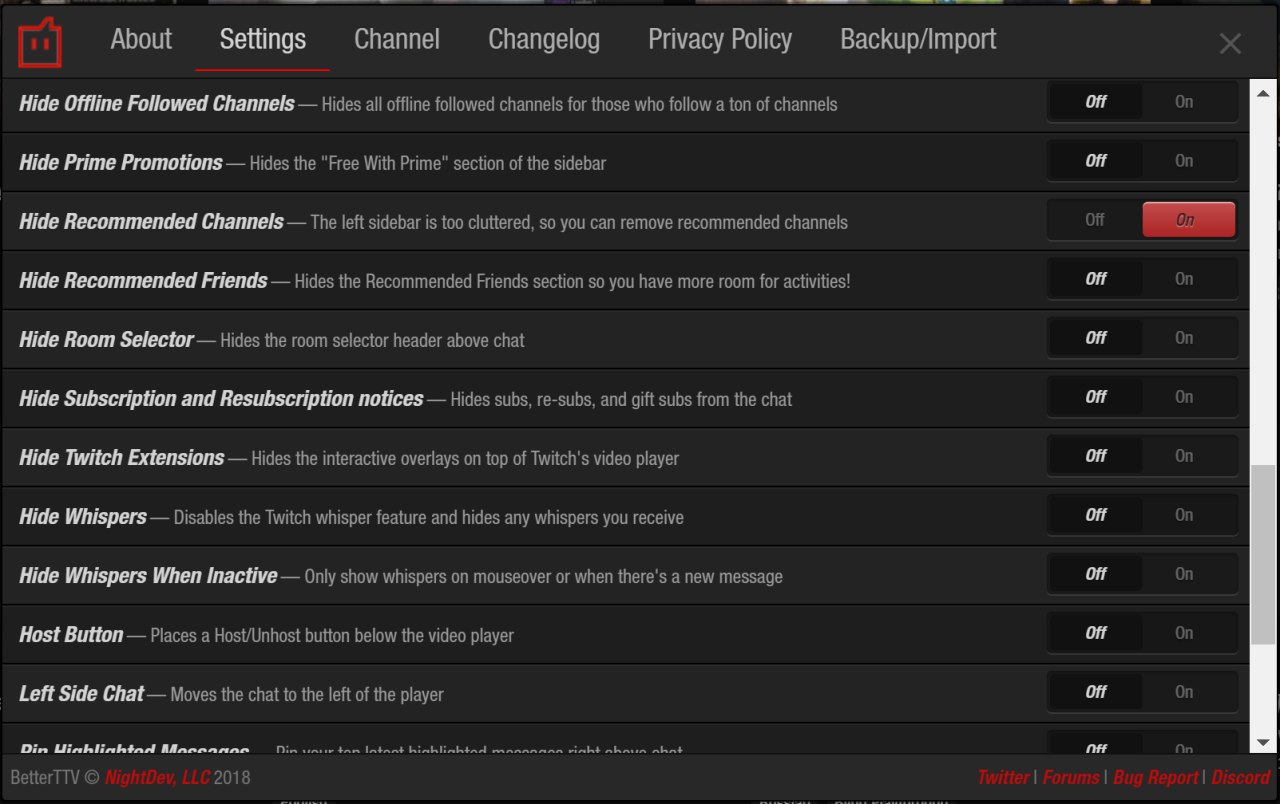Set Hide Twitch Extensions to Off

coord(1096,456)
